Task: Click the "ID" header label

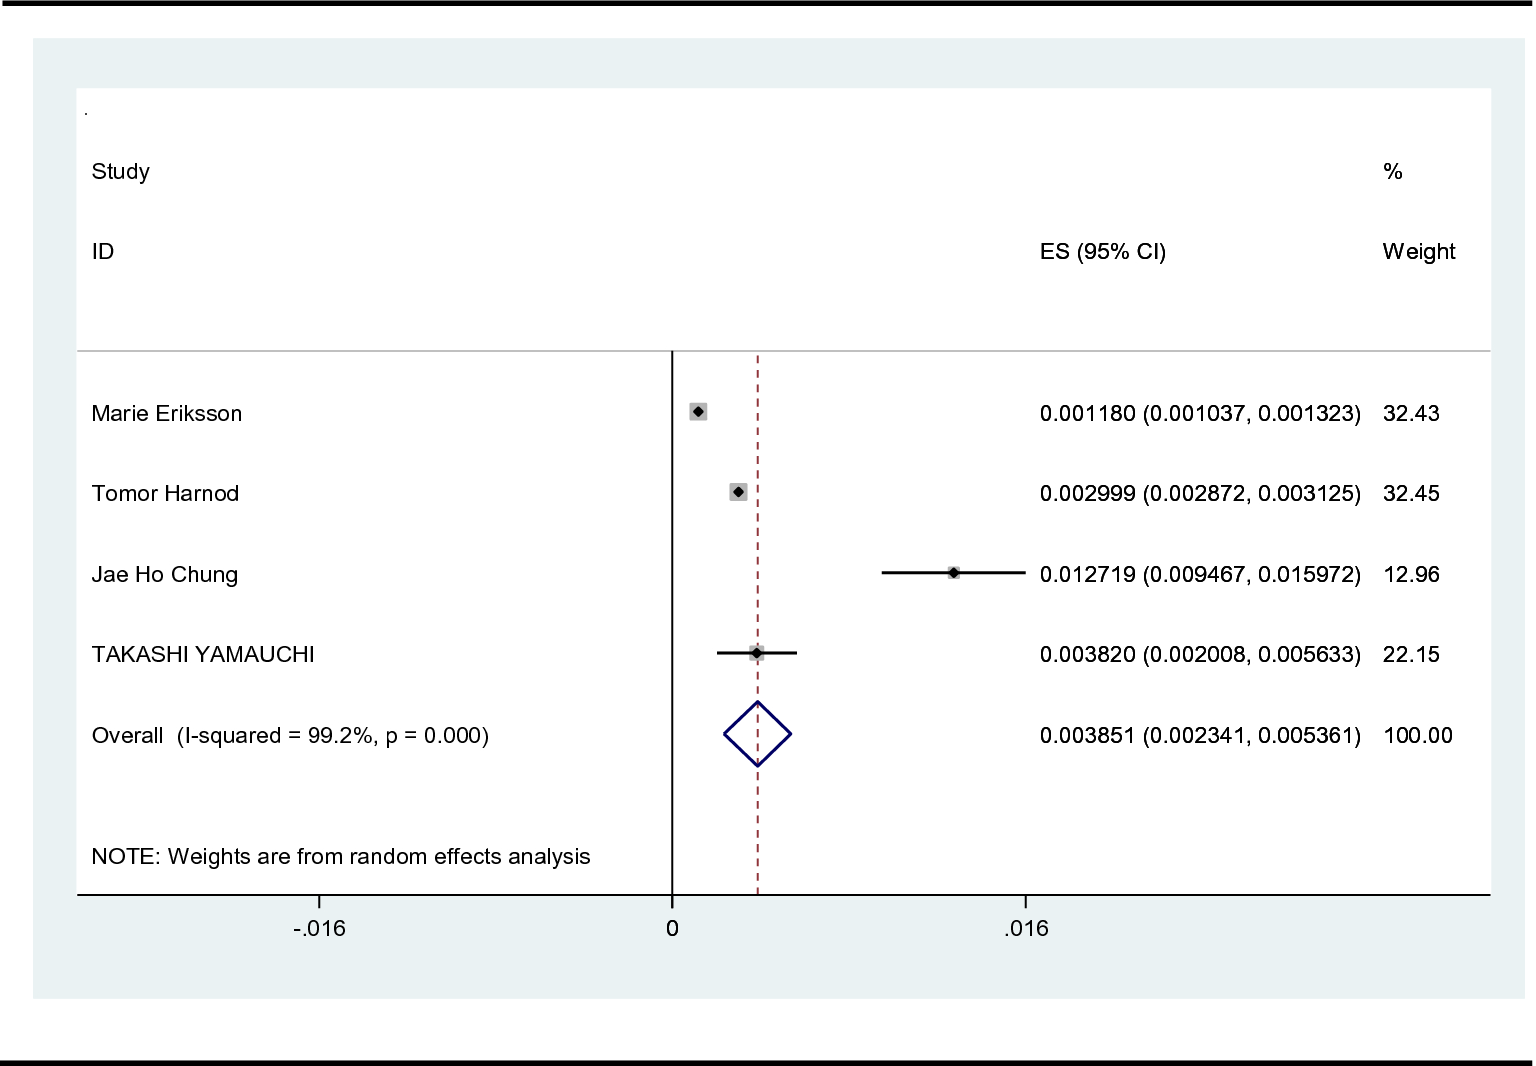Action: click(103, 252)
